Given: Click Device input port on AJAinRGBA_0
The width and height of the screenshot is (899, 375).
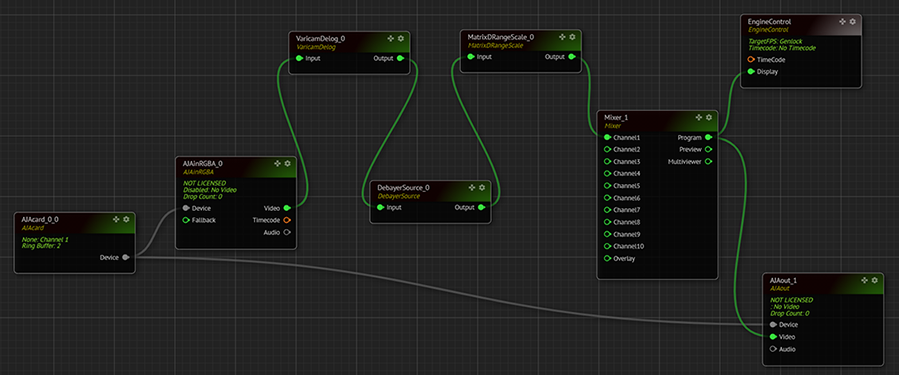Looking at the screenshot, I should pos(186,208).
